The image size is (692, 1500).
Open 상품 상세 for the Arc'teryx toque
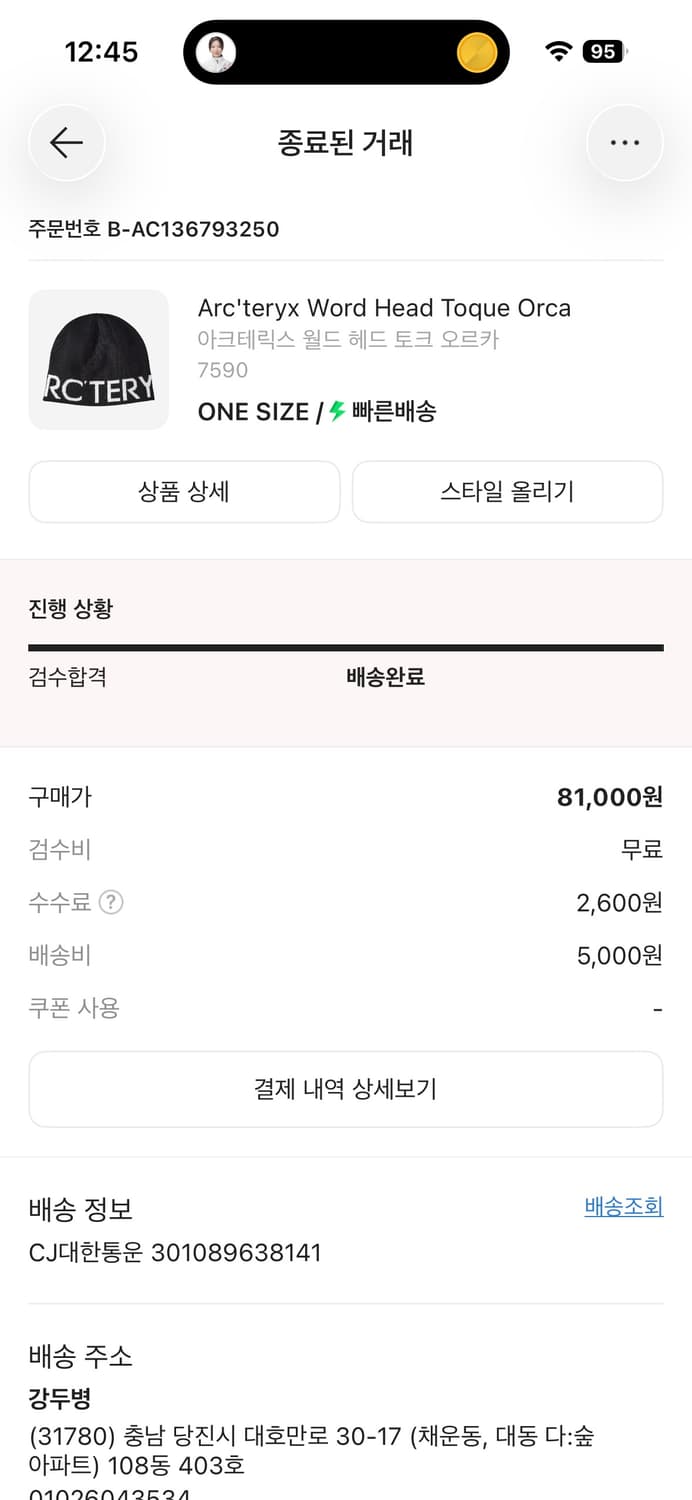pos(184,492)
